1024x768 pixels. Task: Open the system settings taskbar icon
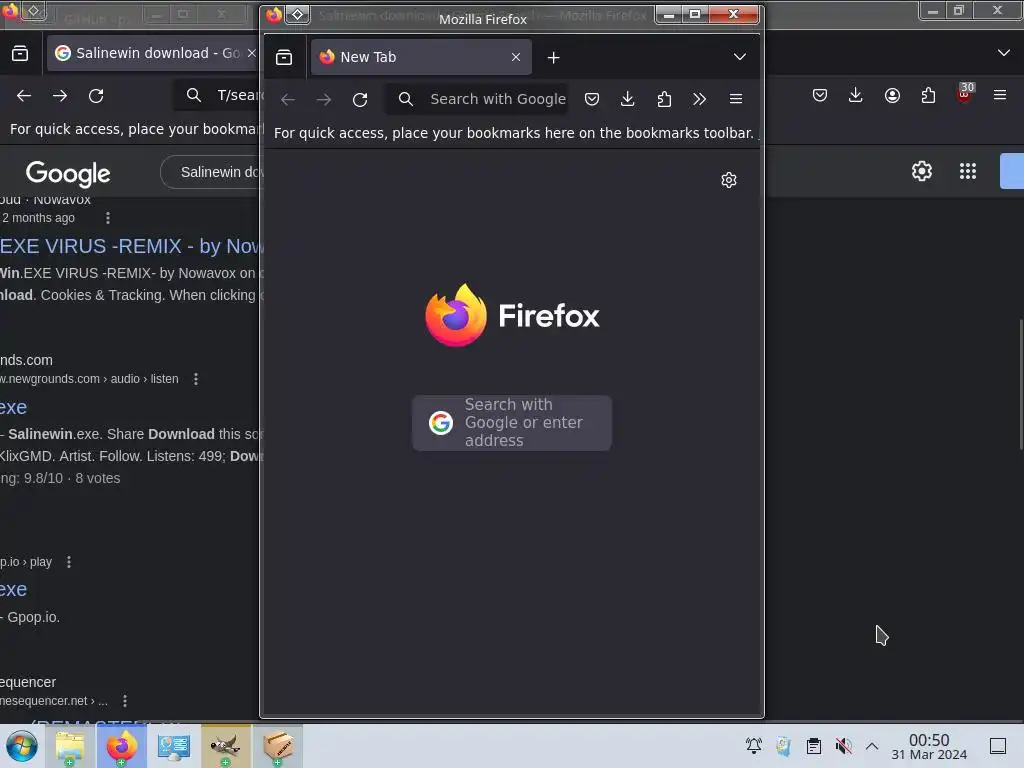click(174, 746)
